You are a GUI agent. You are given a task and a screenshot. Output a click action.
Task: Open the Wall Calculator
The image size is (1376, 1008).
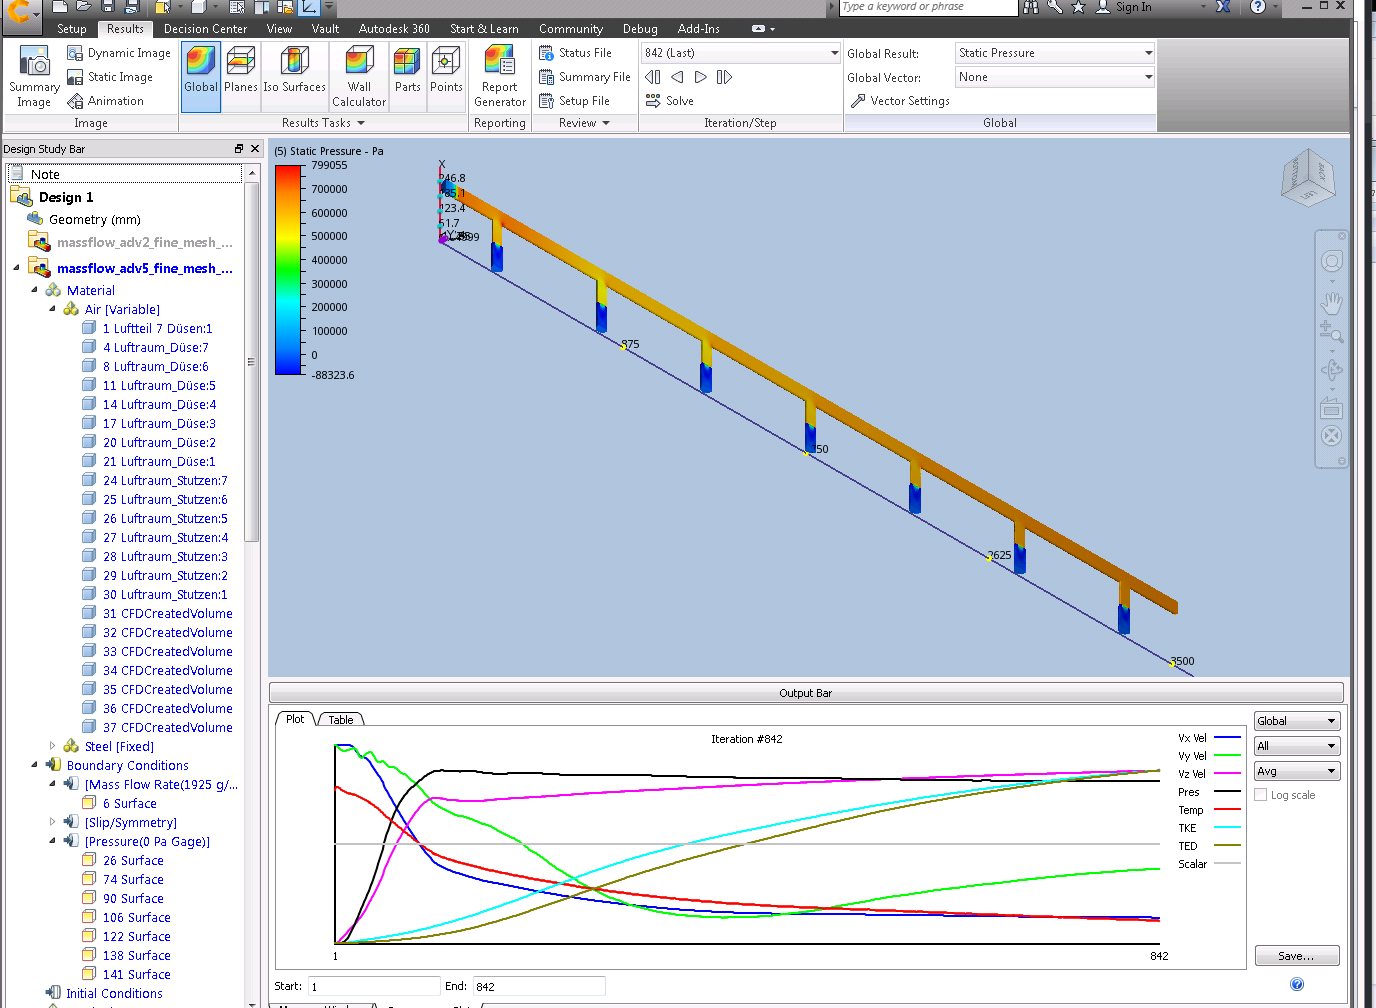[359, 77]
